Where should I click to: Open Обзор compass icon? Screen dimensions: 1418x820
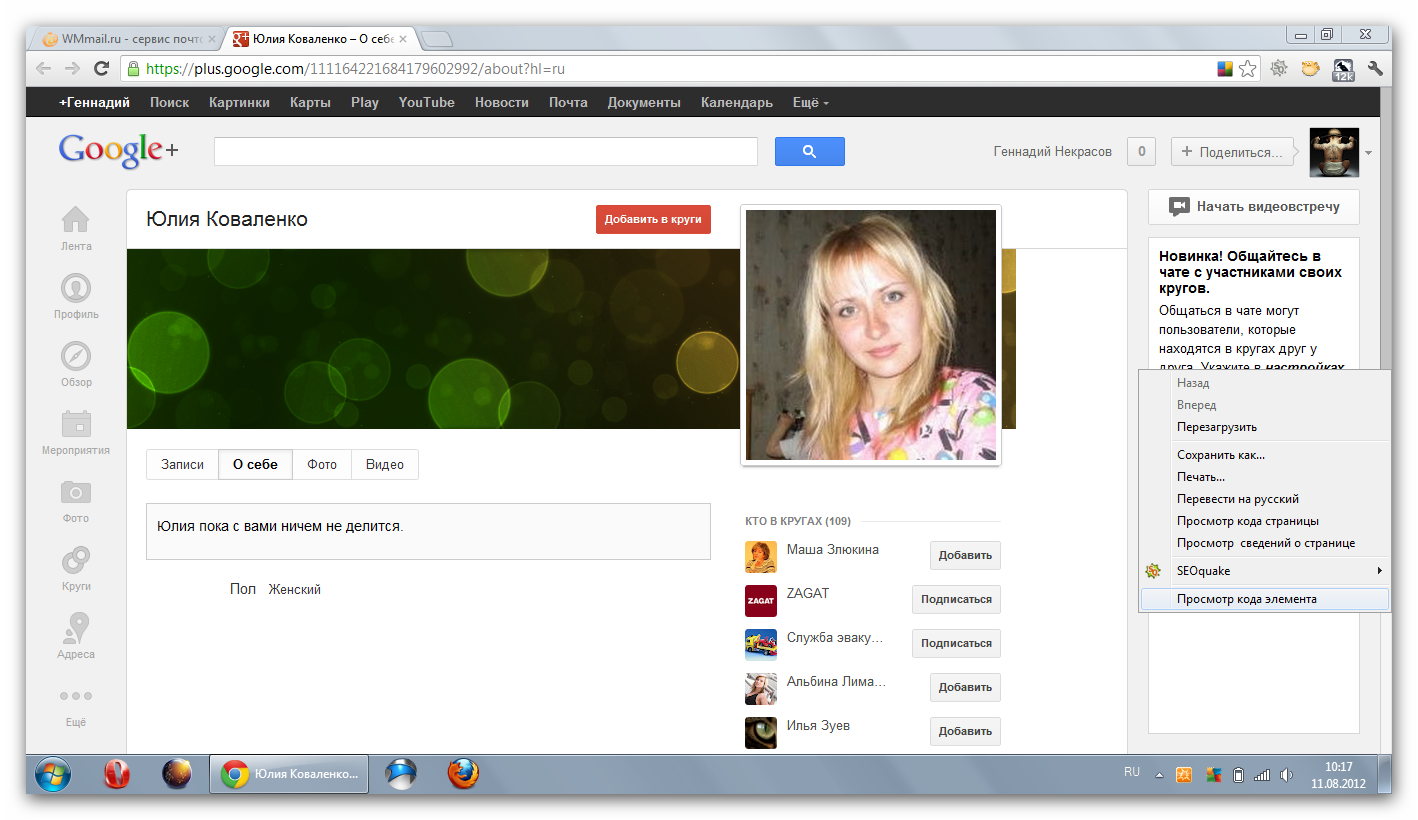76,356
